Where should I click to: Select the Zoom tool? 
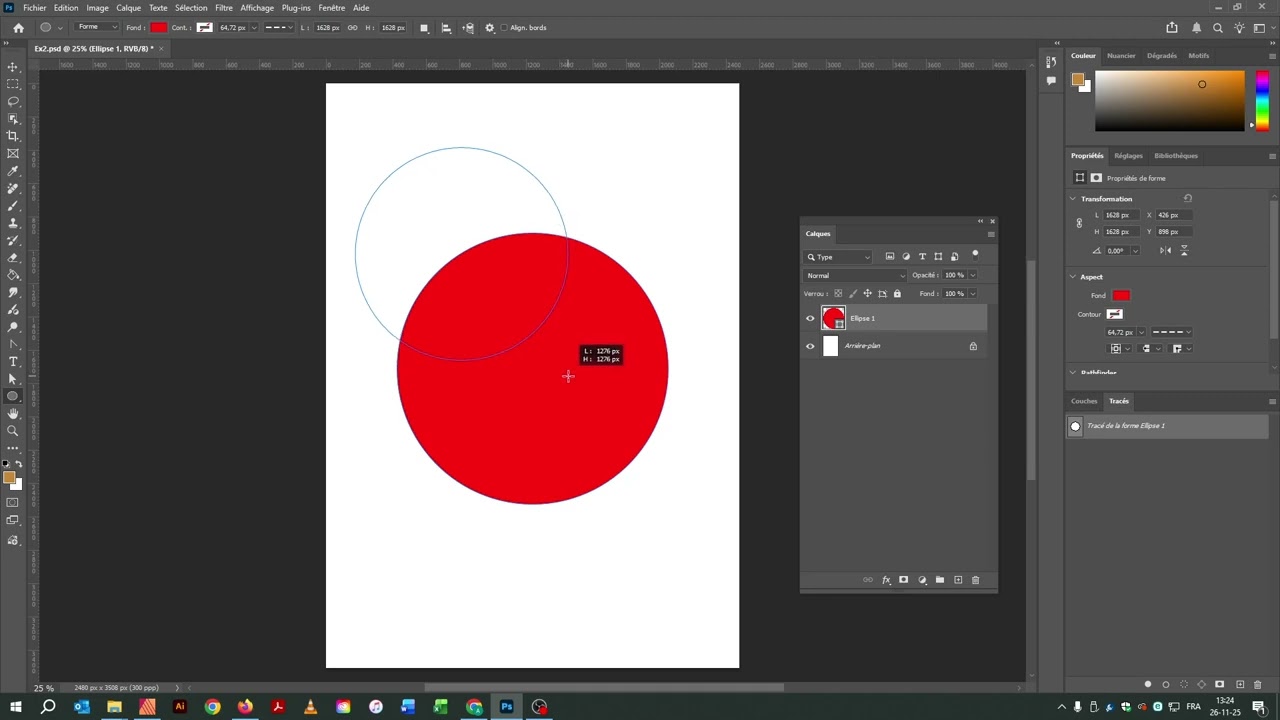[13, 431]
